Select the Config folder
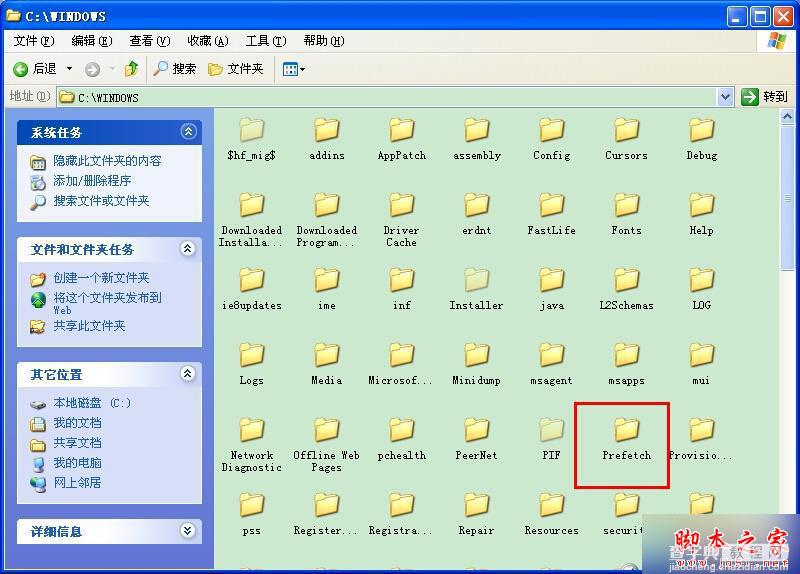800x574 pixels. pyautogui.click(x=552, y=139)
